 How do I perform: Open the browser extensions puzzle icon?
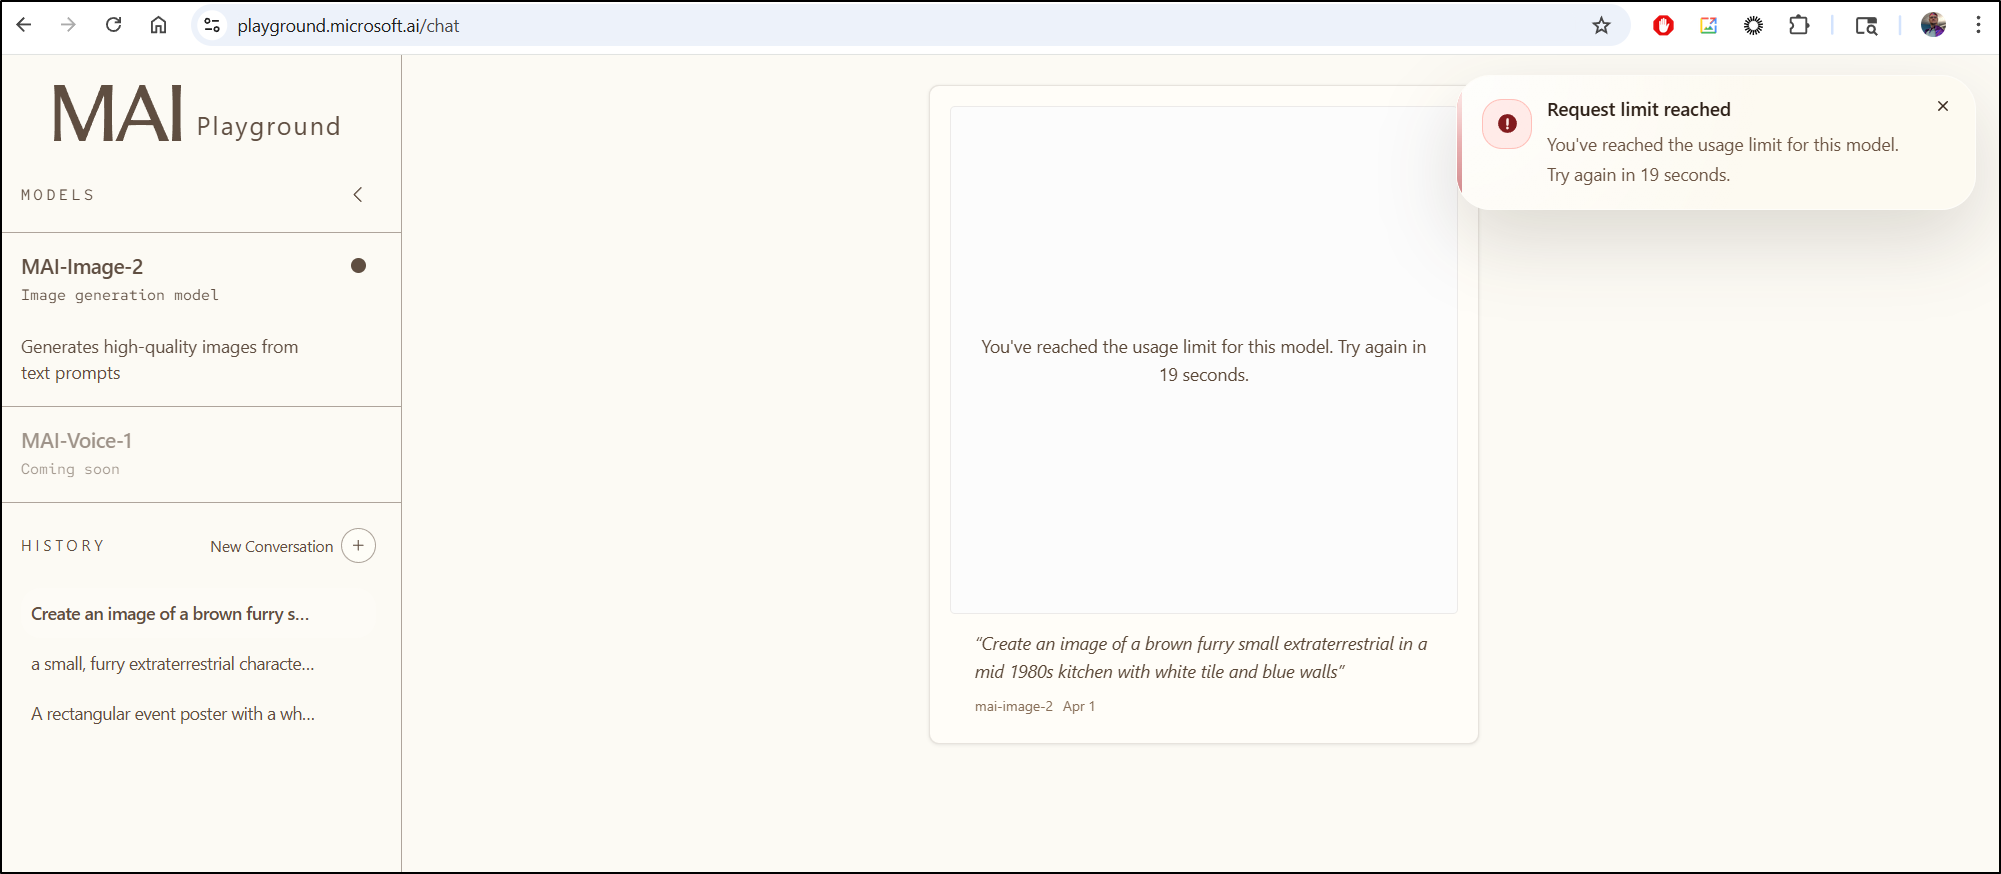click(x=1799, y=26)
